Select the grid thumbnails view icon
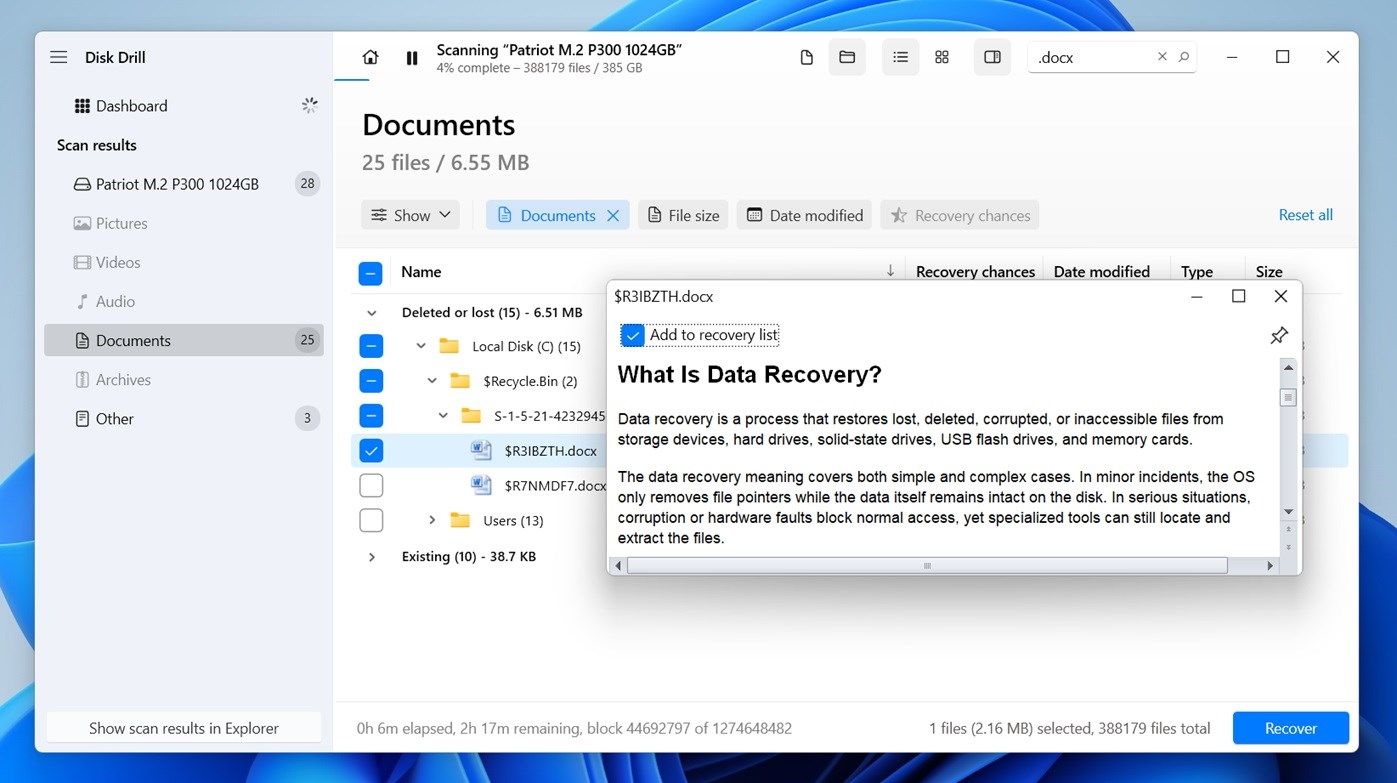Screen dimensions: 1397x783 click(942, 58)
